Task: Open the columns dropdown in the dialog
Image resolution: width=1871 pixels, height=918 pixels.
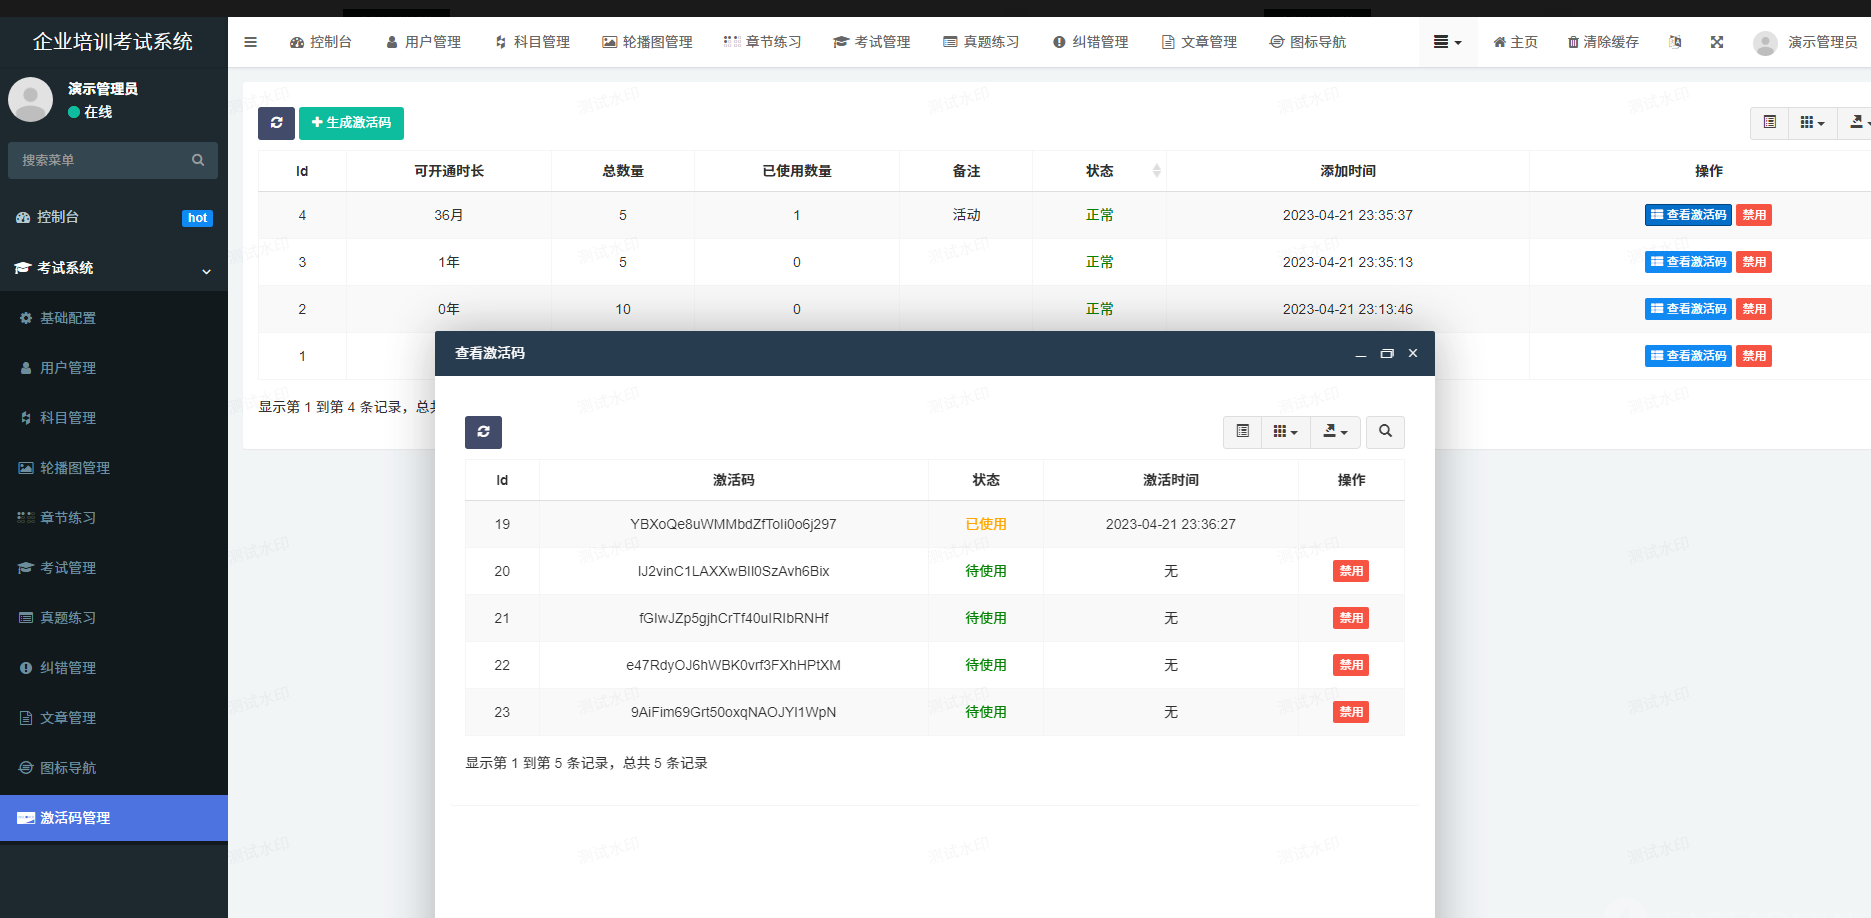Action: click(1285, 432)
